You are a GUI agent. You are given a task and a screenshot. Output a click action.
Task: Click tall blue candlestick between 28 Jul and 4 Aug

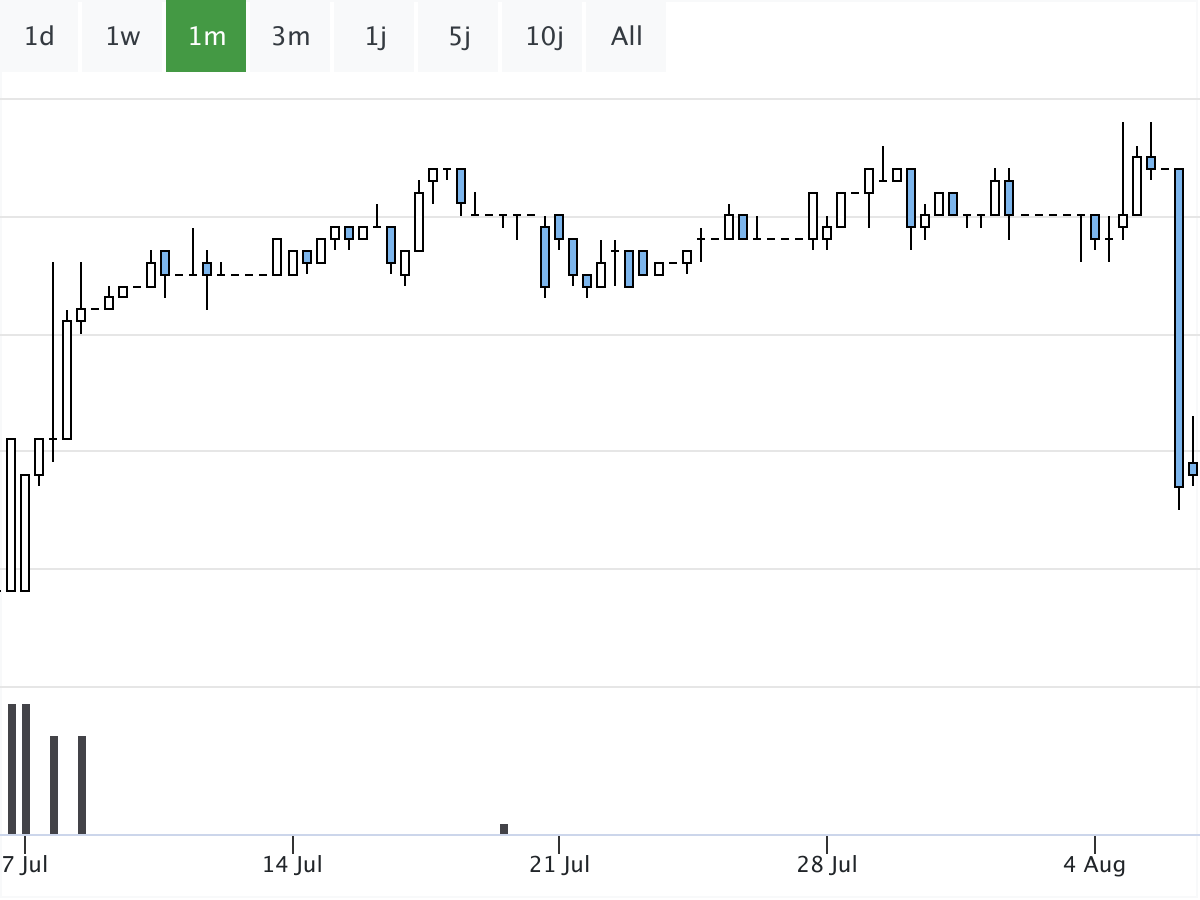click(x=911, y=198)
